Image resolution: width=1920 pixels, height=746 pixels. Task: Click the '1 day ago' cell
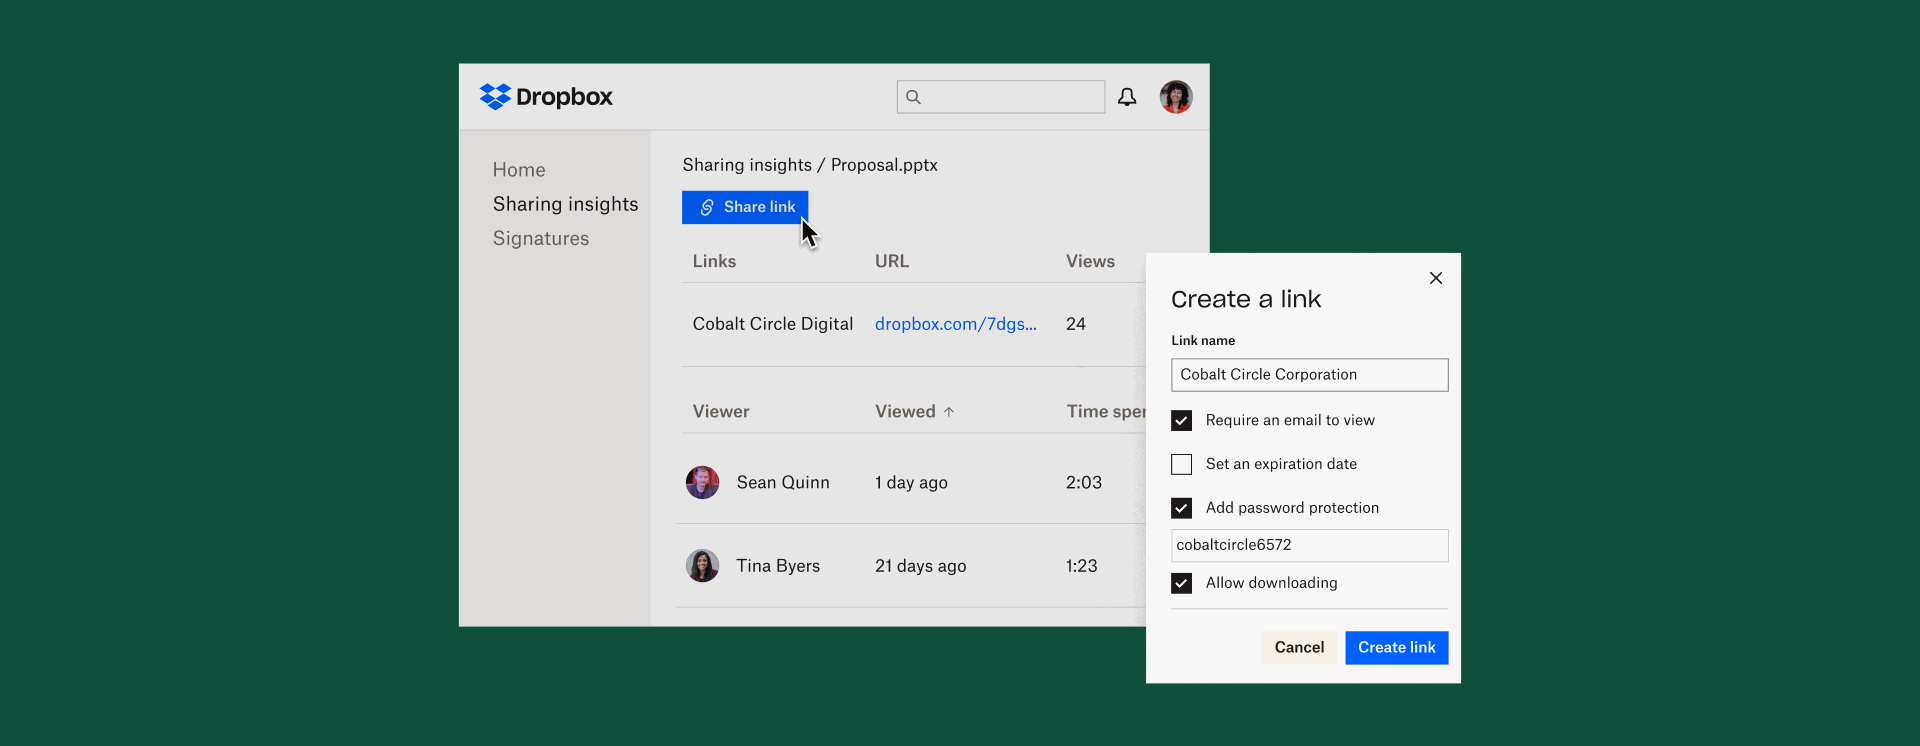pos(911,483)
